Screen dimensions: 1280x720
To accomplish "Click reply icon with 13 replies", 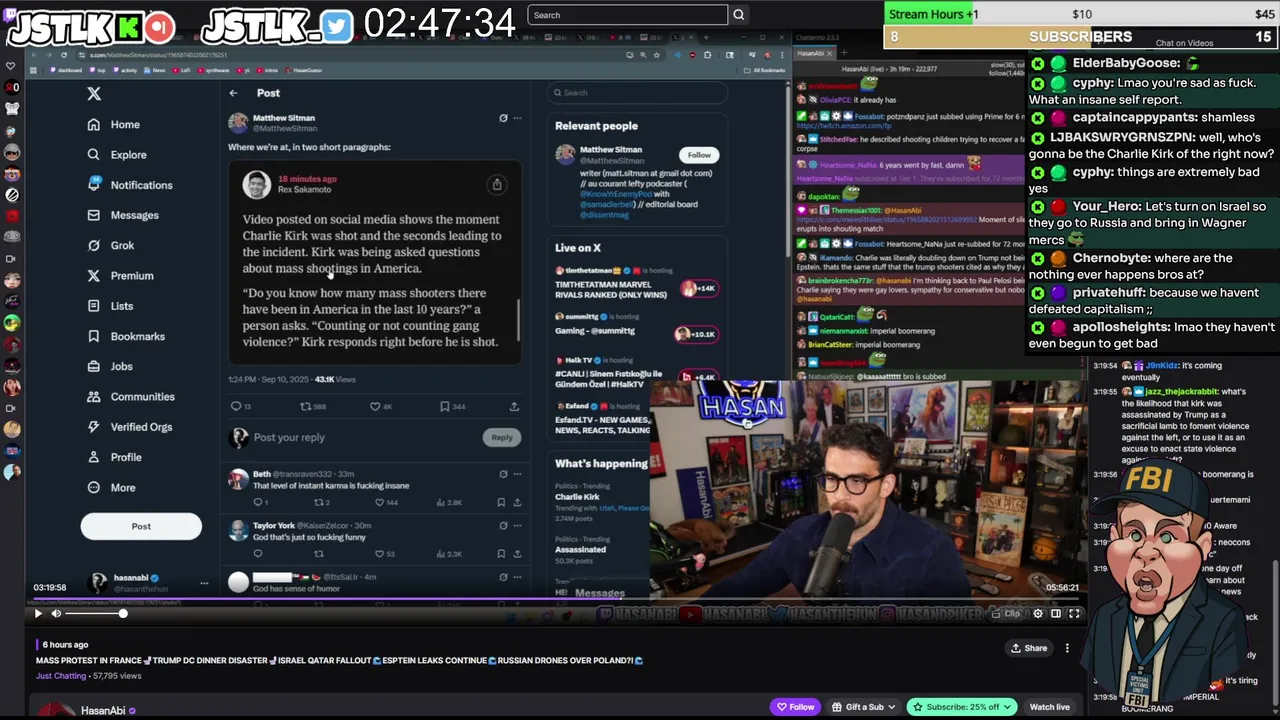I will (237, 406).
